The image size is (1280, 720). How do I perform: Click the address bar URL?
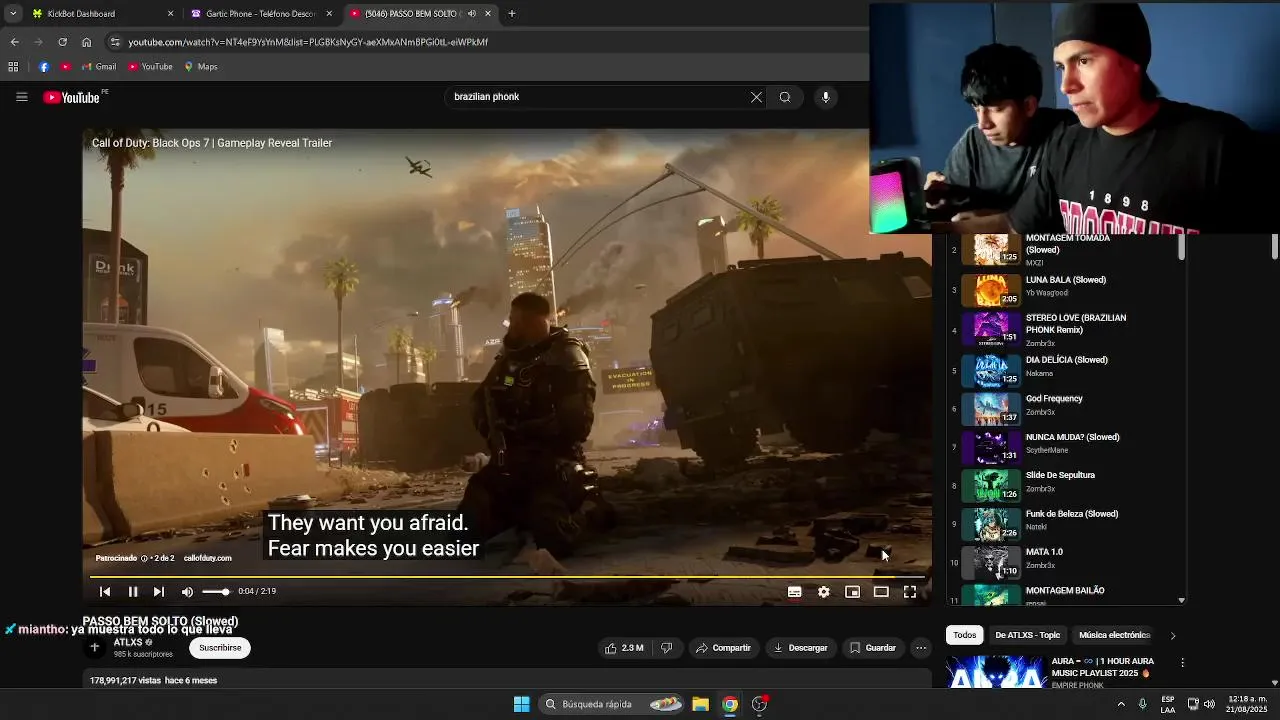(x=308, y=42)
